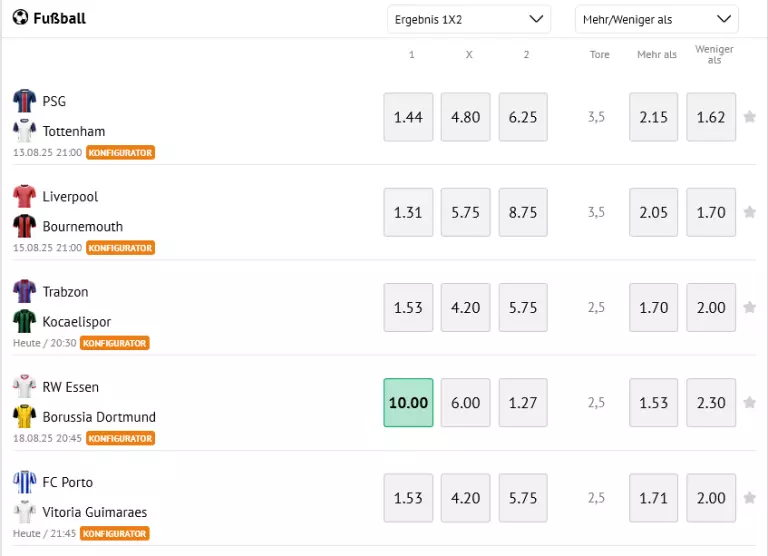768x556 pixels.
Task: Select draw odds 4.20 for Trabzon match
Action: (x=465, y=307)
